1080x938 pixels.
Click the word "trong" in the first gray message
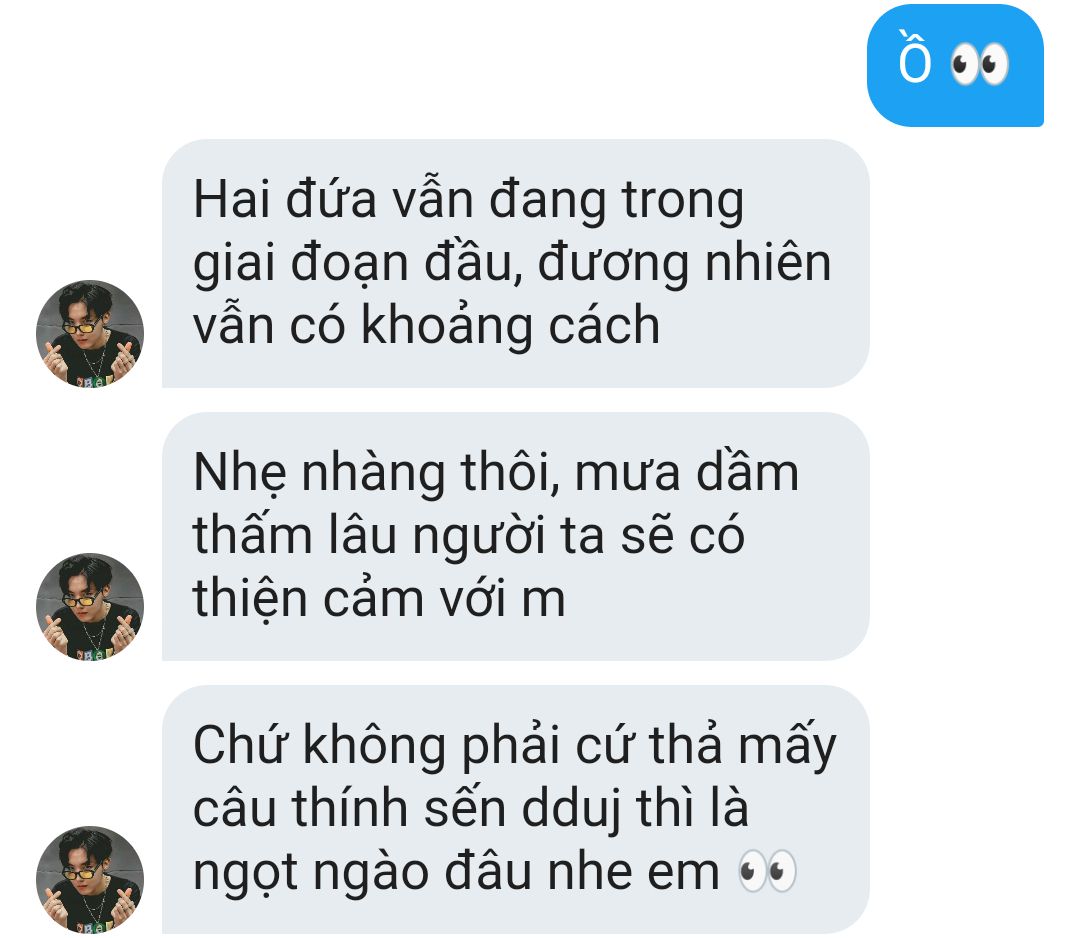(683, 201)
